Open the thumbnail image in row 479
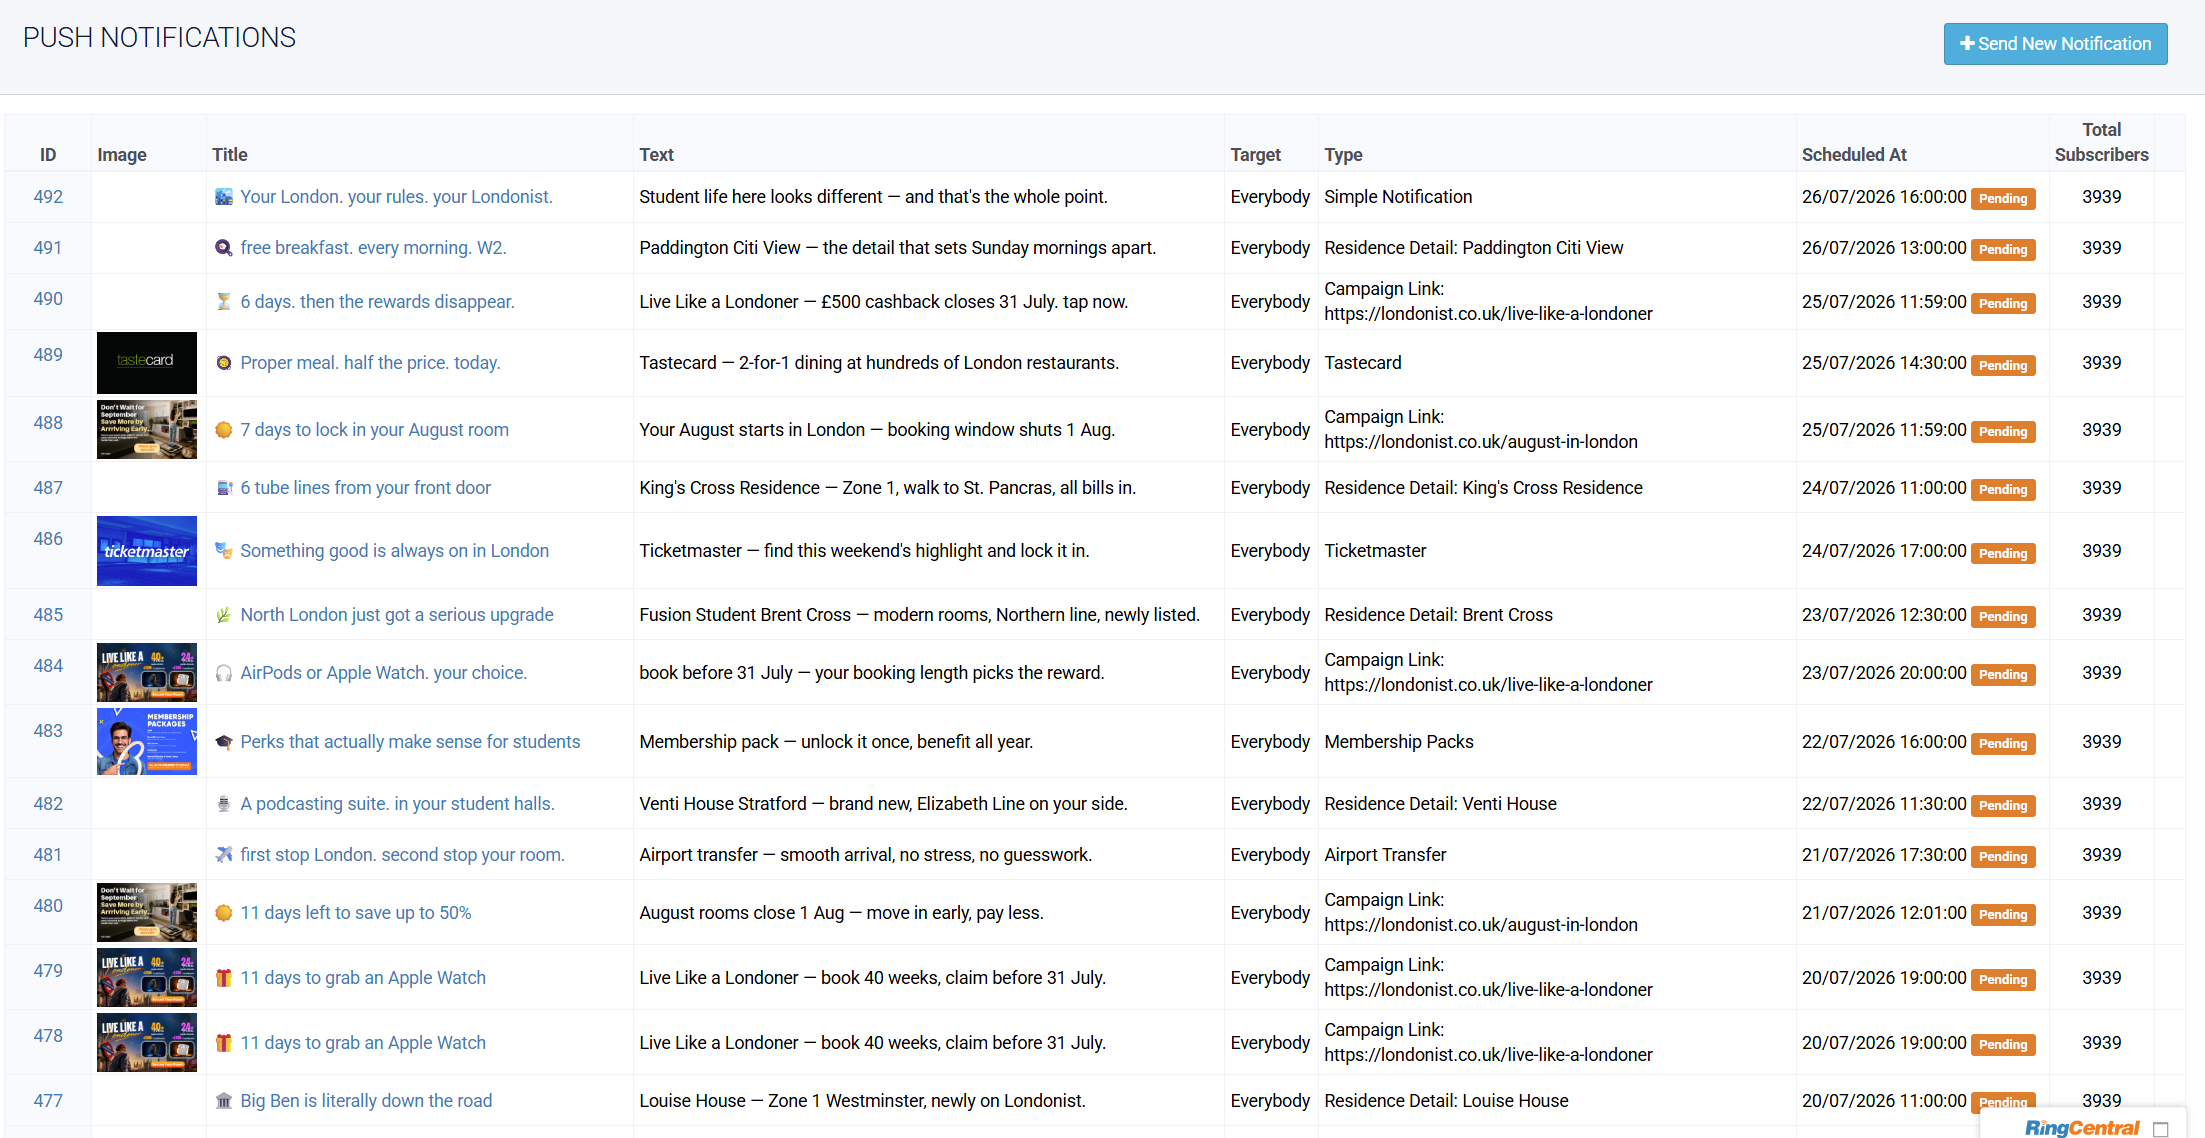Viewport: 2205px width, 1138px height. pos(147,978)
